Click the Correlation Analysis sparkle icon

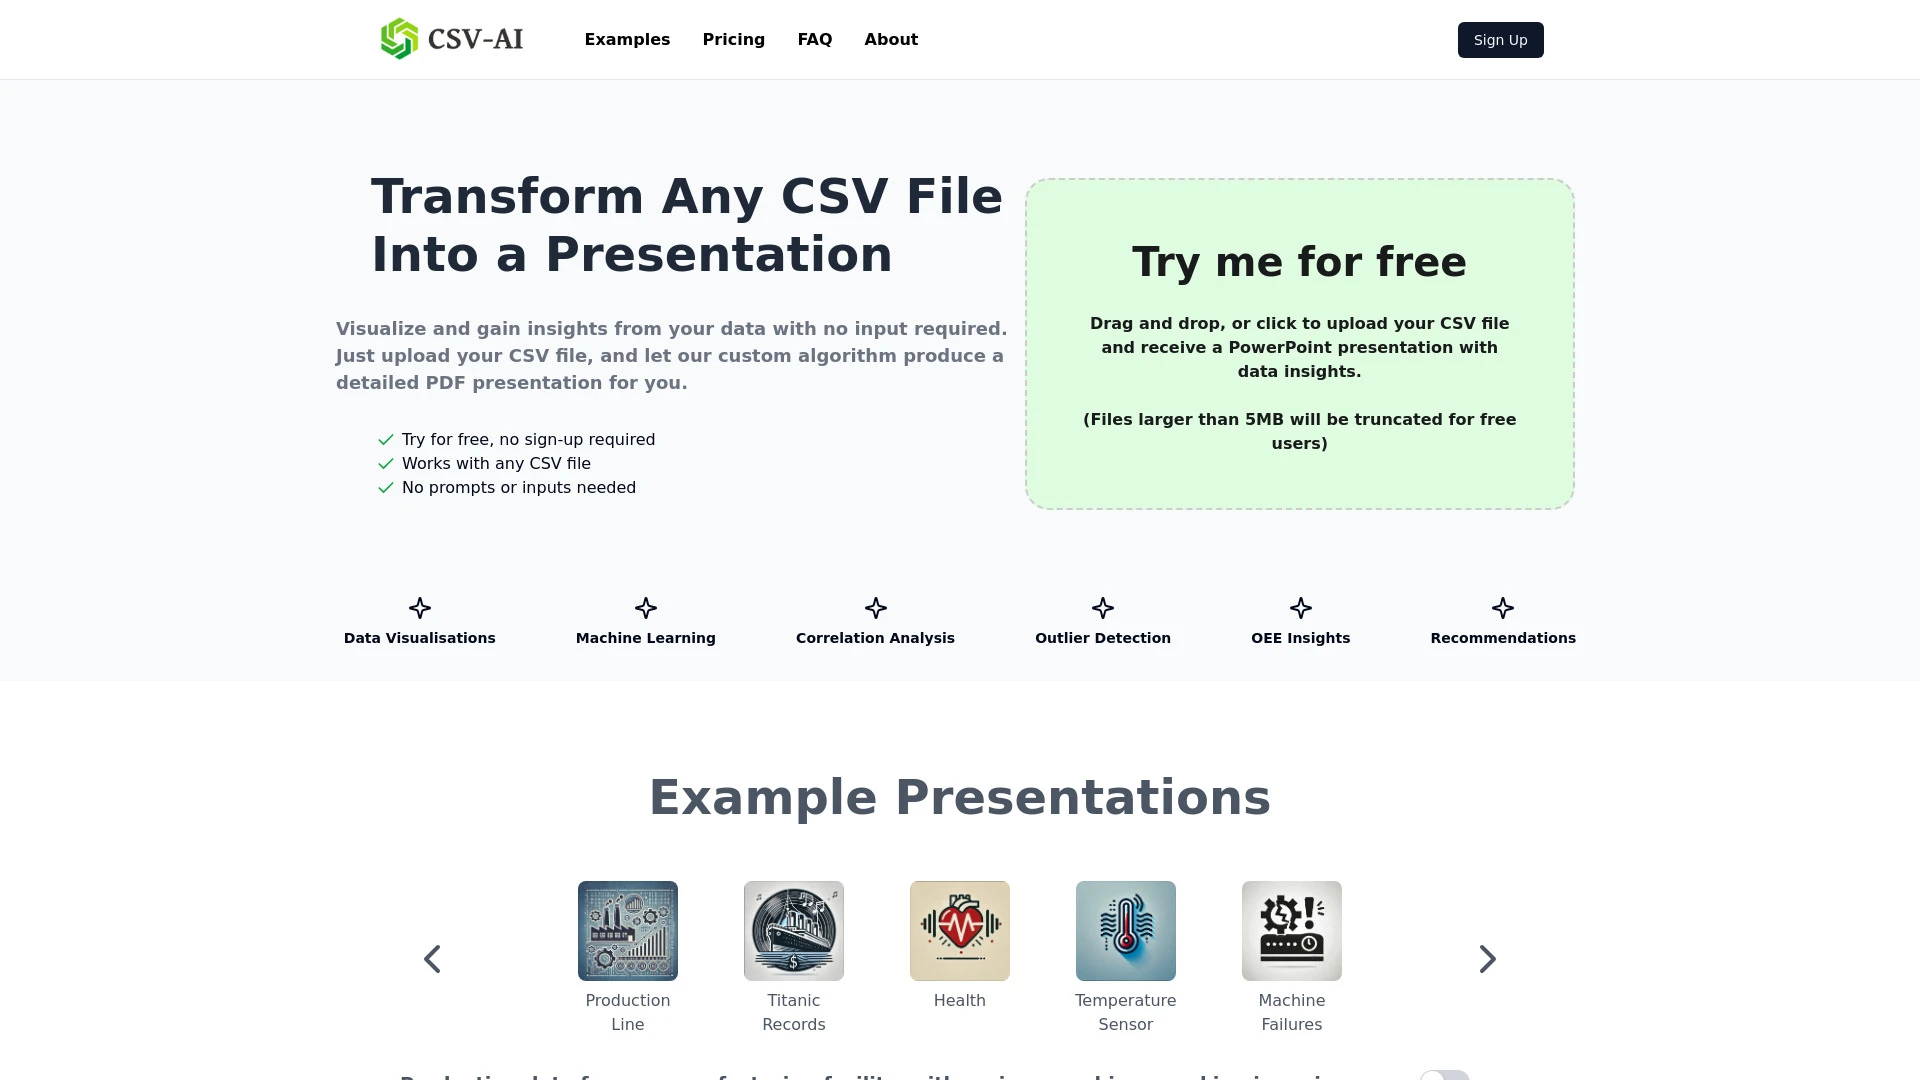click(x=874, y=608)
